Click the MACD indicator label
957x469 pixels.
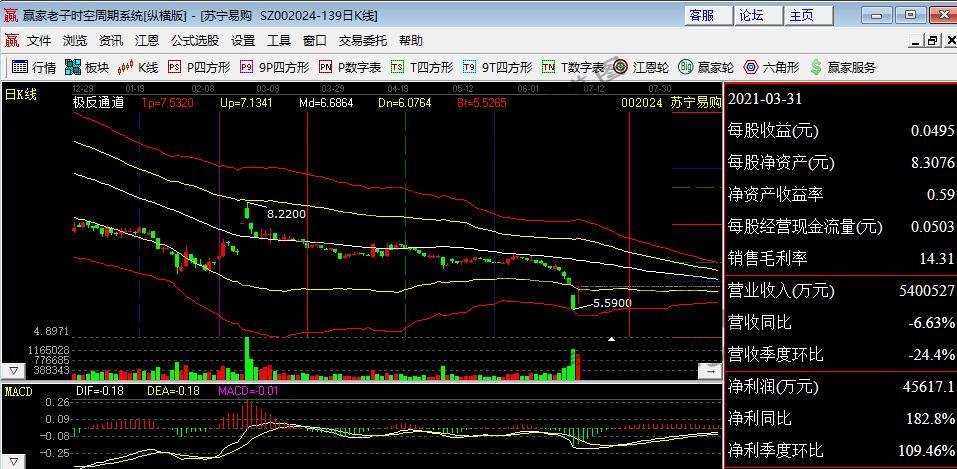click(18, 391)
